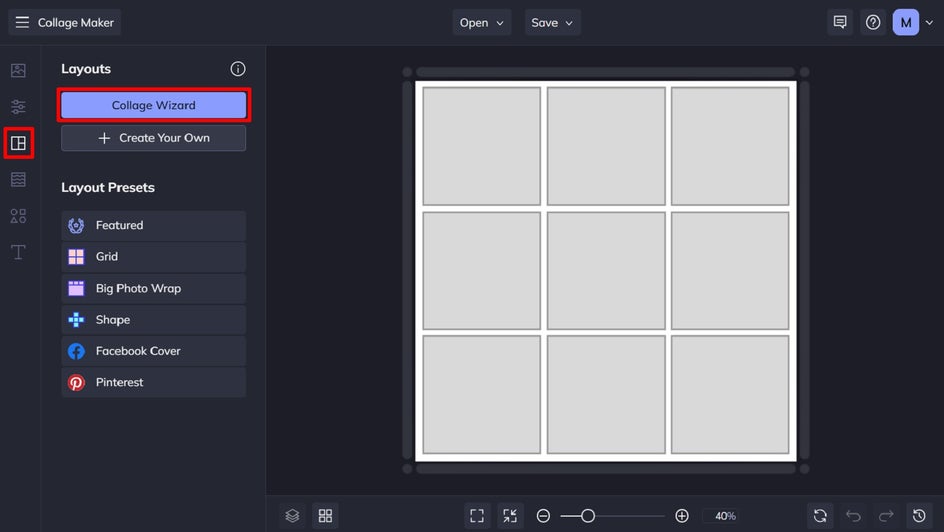
Task: Open the layers panel icon
Action: coord(292,516)
